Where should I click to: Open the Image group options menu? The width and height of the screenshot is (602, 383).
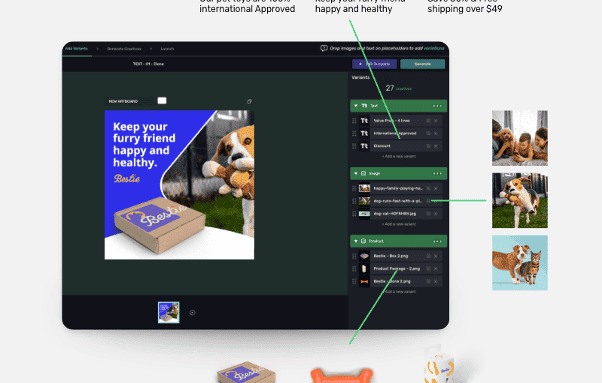(437, 173)
